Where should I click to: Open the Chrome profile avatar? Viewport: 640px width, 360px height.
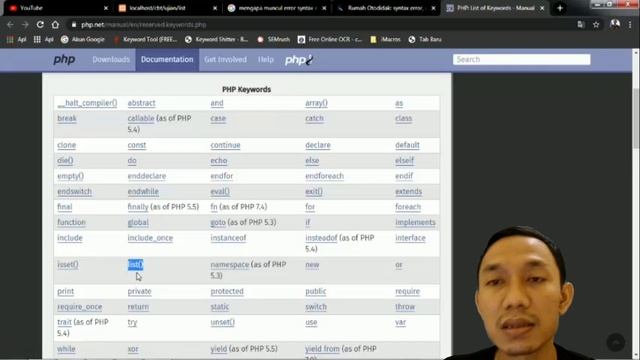[615, 24]
